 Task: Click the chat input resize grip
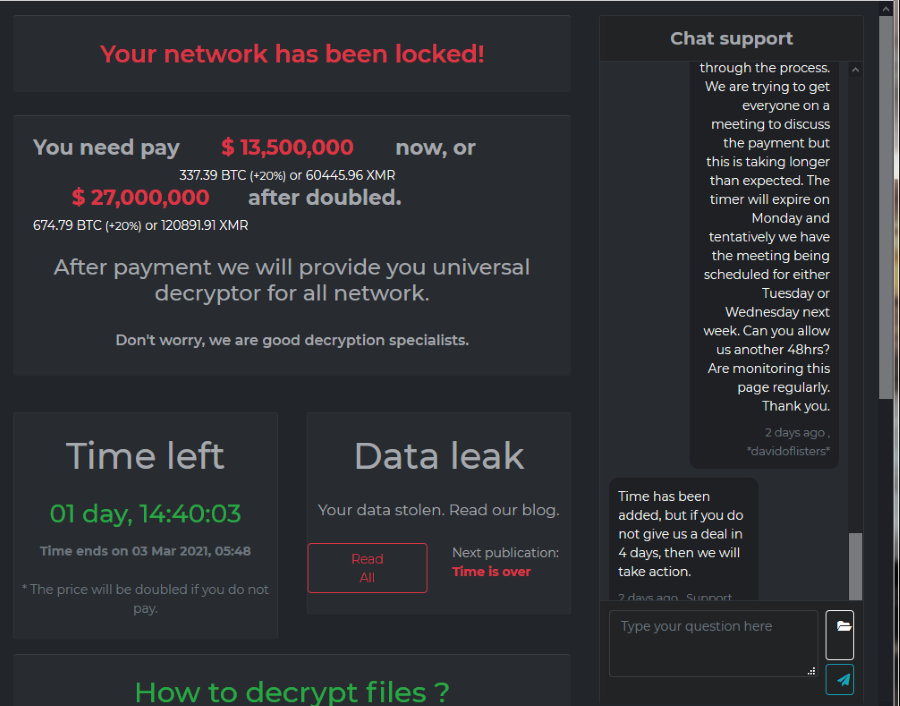click(x=811, y=670)
